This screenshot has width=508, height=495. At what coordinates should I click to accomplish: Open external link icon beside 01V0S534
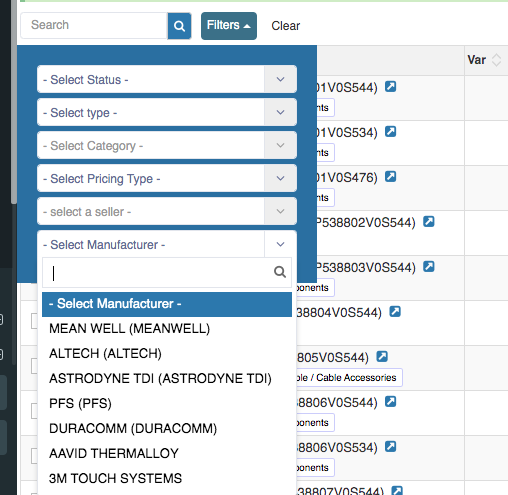coord(390,132)
